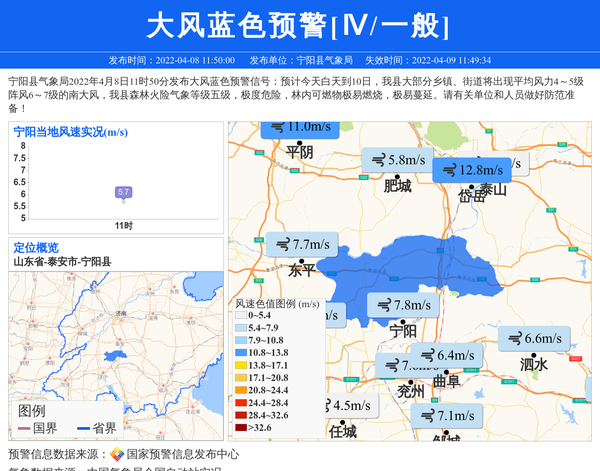The width and height of the screenshot is (600, 471).
Task: Click the 5.7 data point on wind chart
Action: point(123,191)
